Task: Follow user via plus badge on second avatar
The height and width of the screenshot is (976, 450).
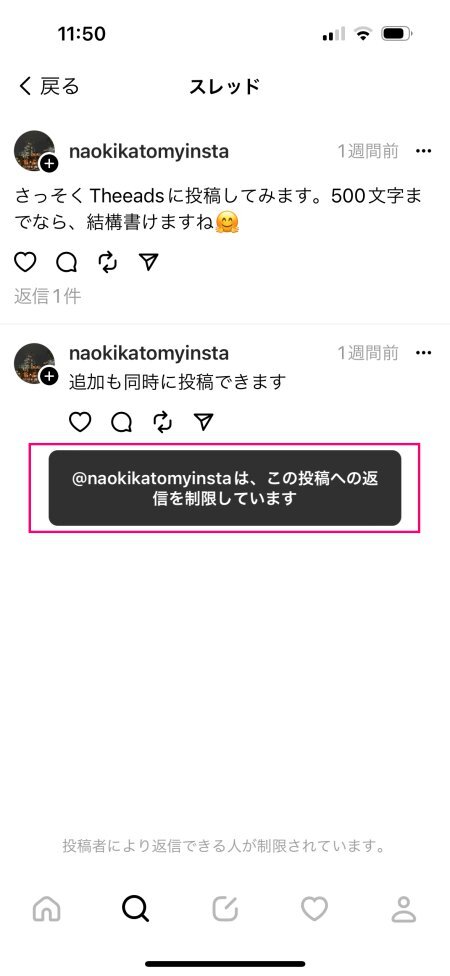Action: 49,376
